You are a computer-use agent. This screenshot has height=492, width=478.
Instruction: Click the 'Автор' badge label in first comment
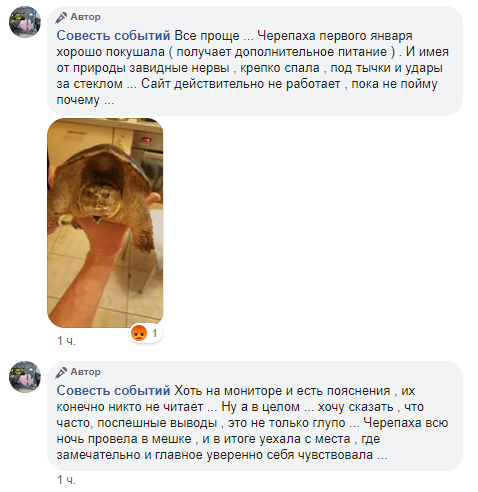coord(85,17)
